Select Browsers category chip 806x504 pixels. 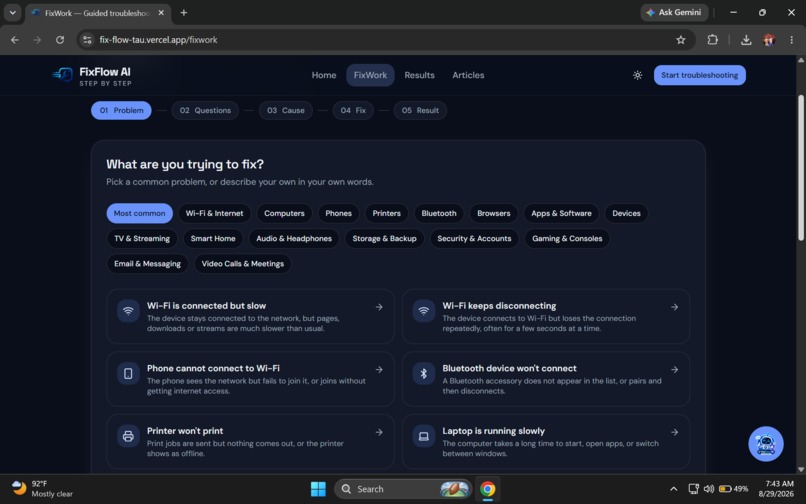pos(493,213)
